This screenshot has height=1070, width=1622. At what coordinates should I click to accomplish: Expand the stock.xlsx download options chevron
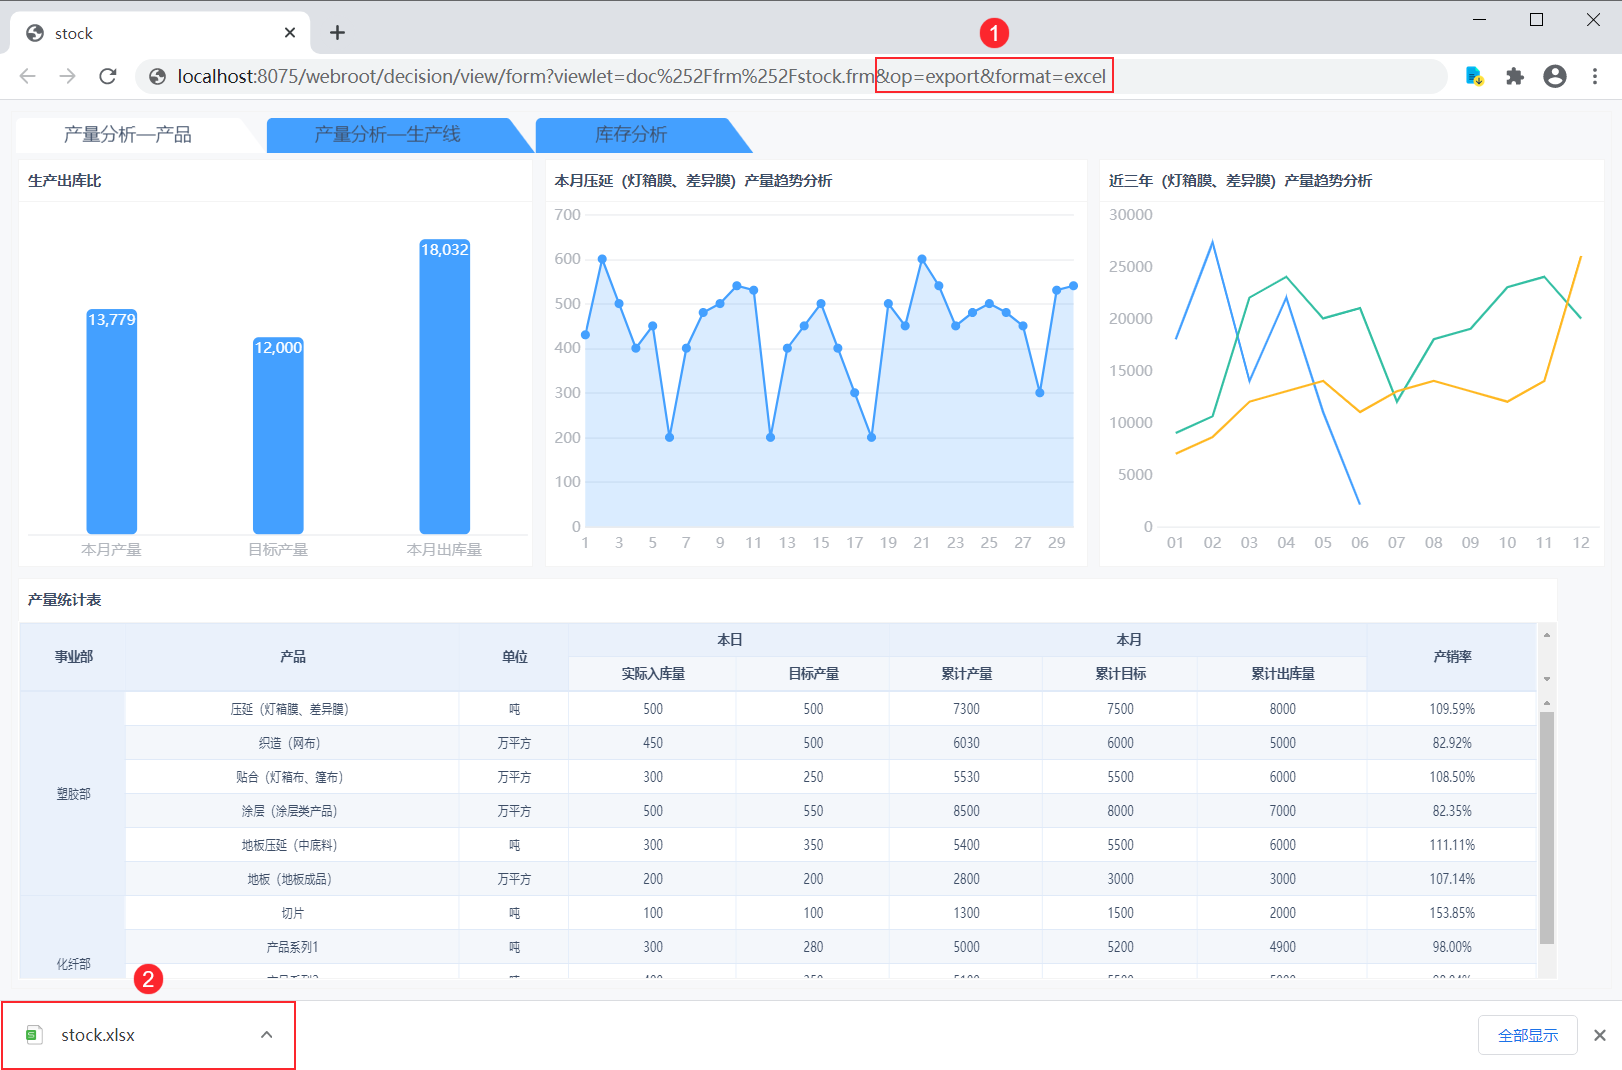pos(266,1035)
